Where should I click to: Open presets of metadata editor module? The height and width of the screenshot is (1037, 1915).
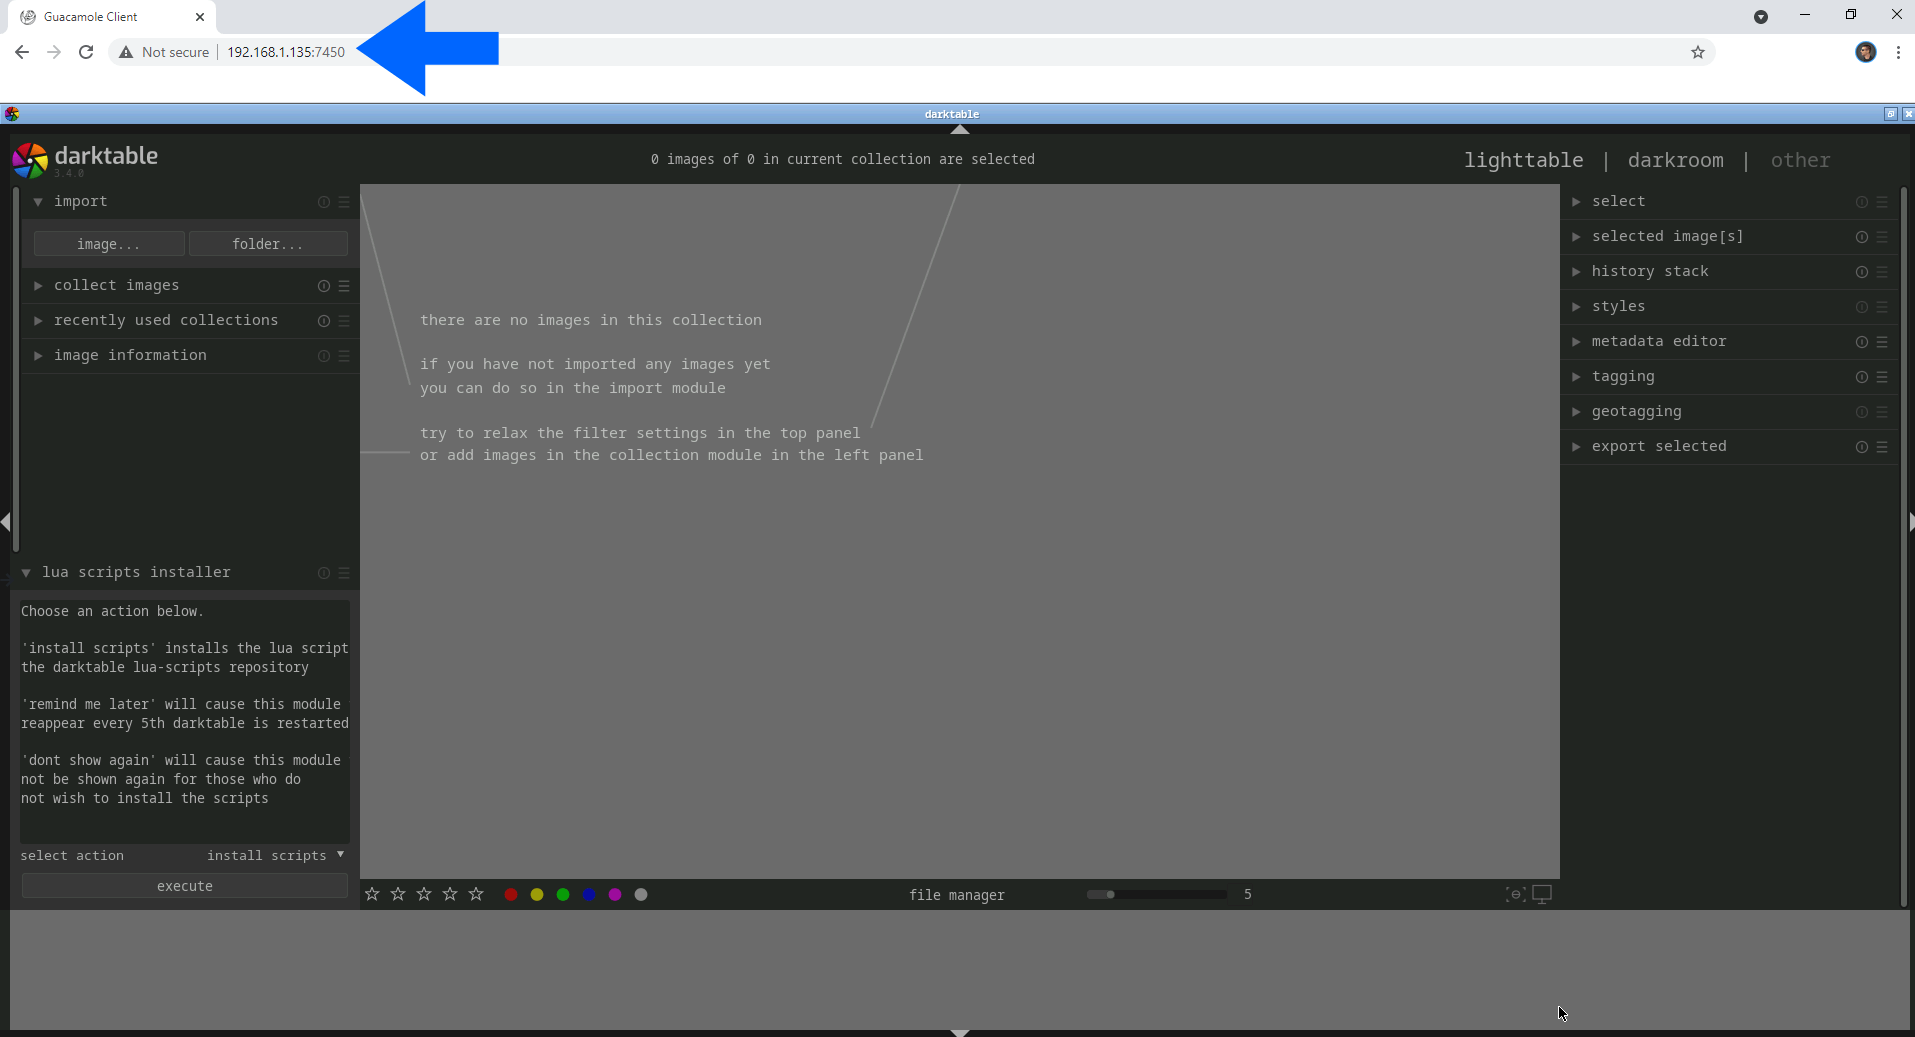[x=1882, y=342]
